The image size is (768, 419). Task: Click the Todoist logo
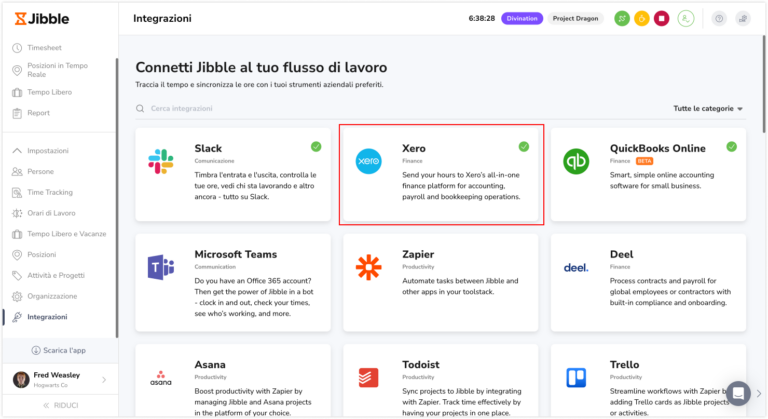click(368, 378)
